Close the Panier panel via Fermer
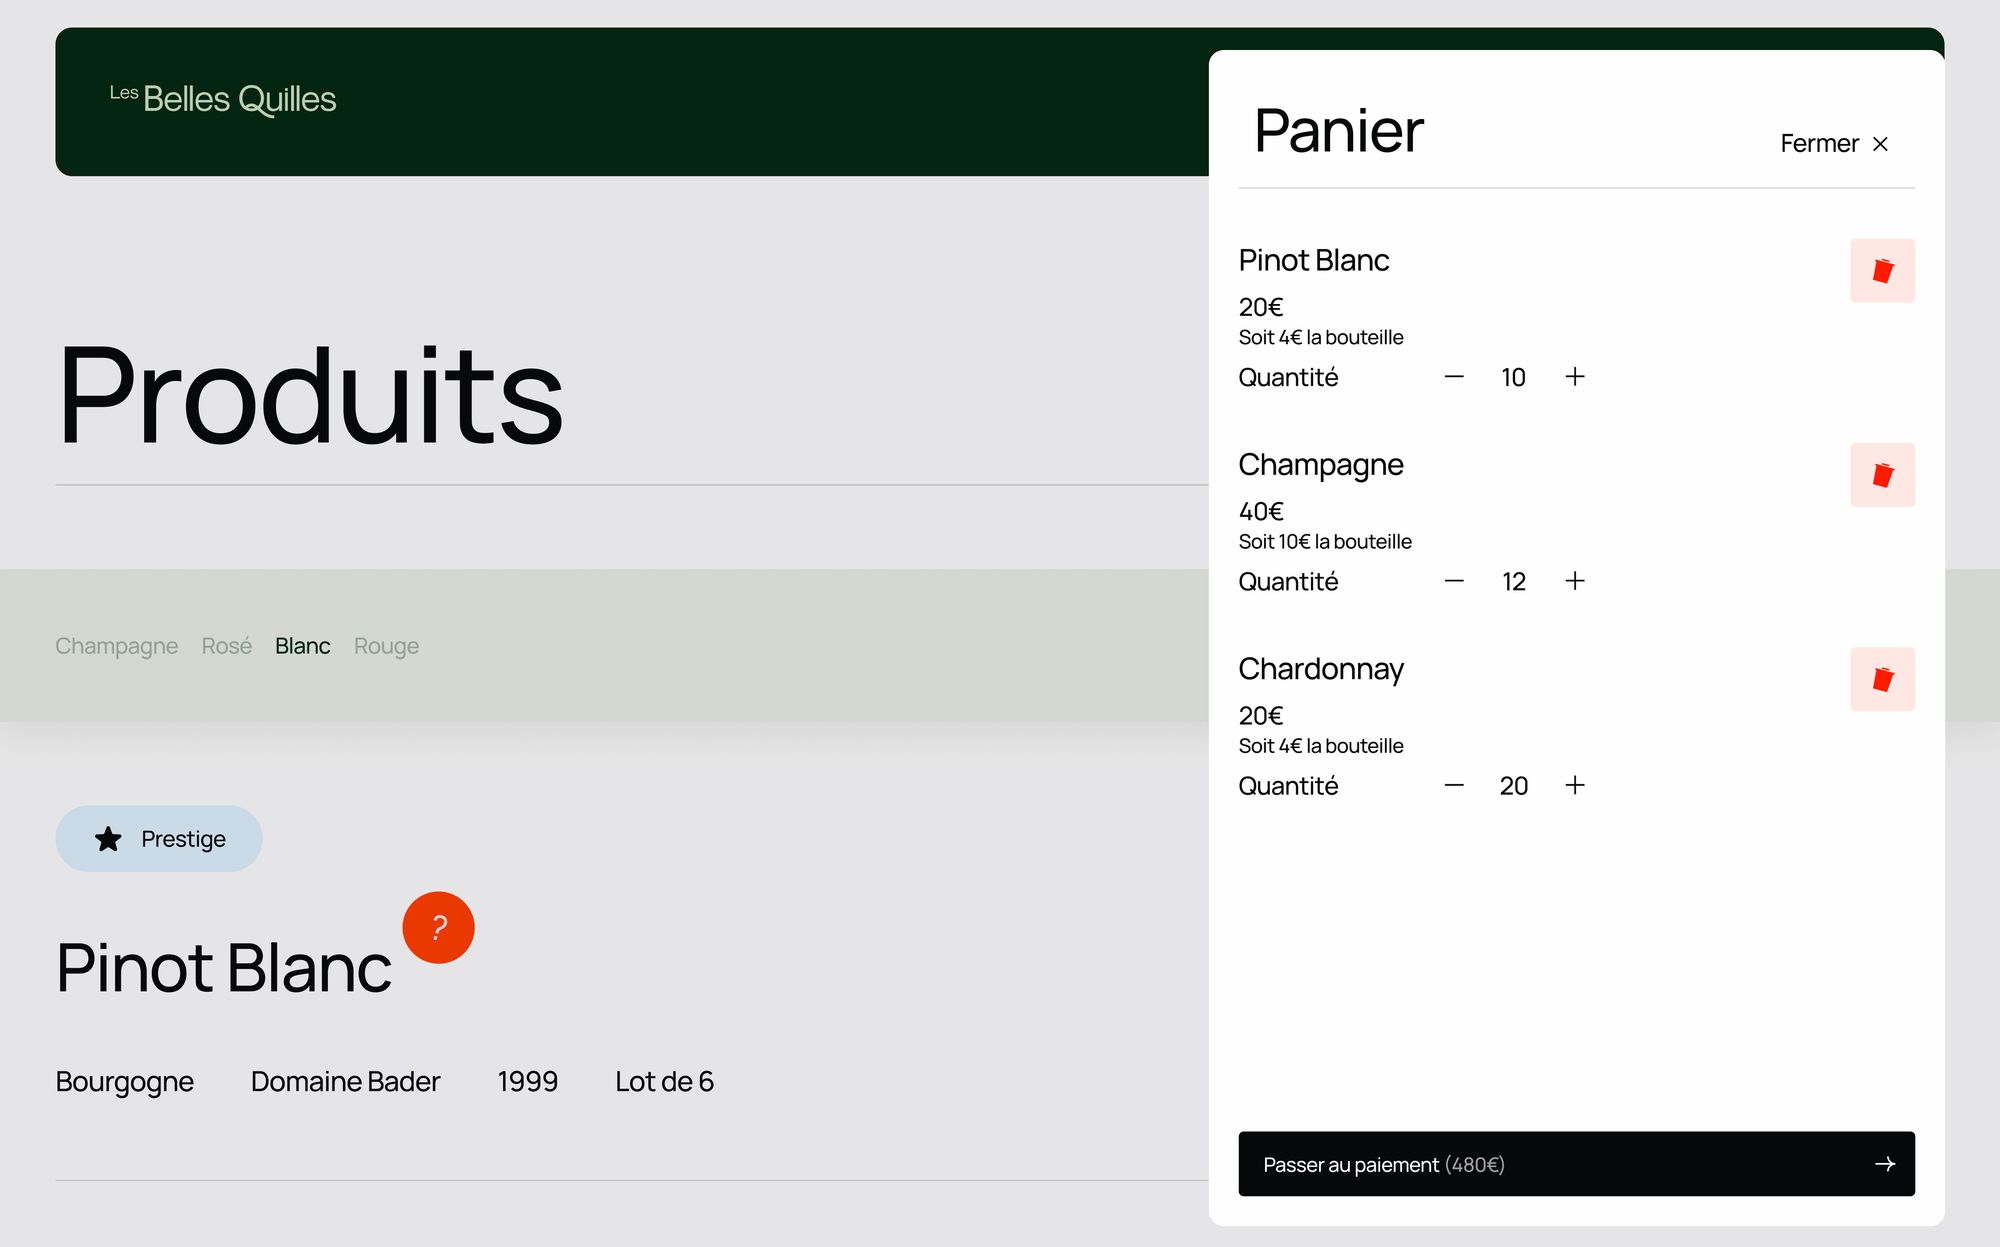2000x1247 pixels. click(1833, 144)
